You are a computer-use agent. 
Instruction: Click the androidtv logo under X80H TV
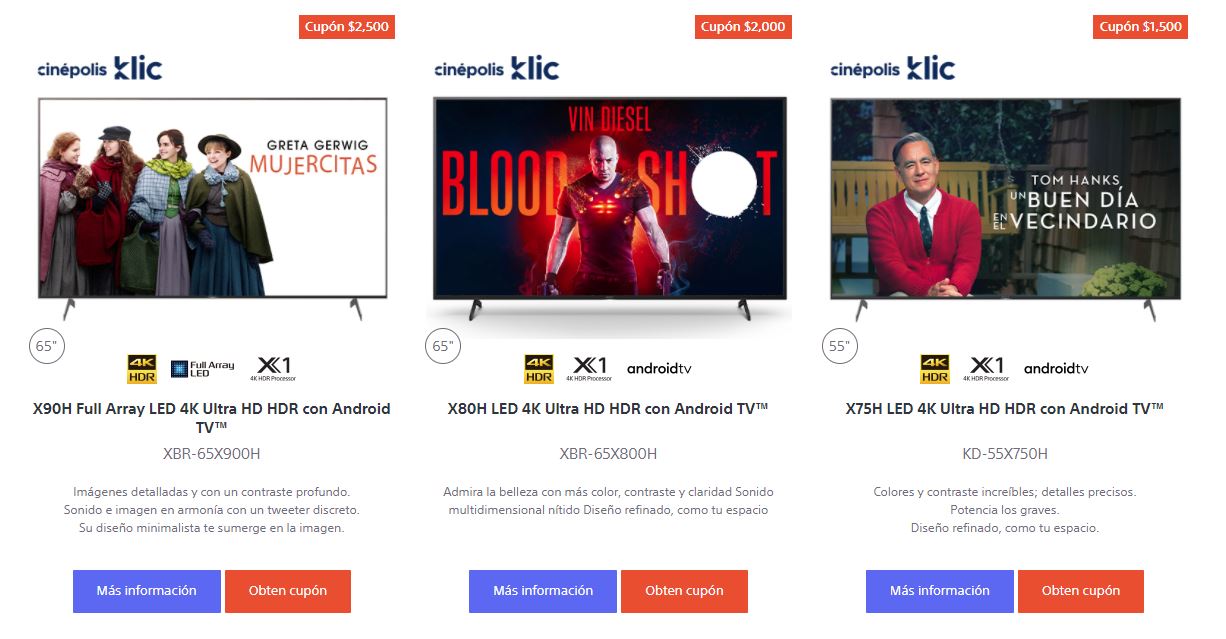tap(659, 369)
